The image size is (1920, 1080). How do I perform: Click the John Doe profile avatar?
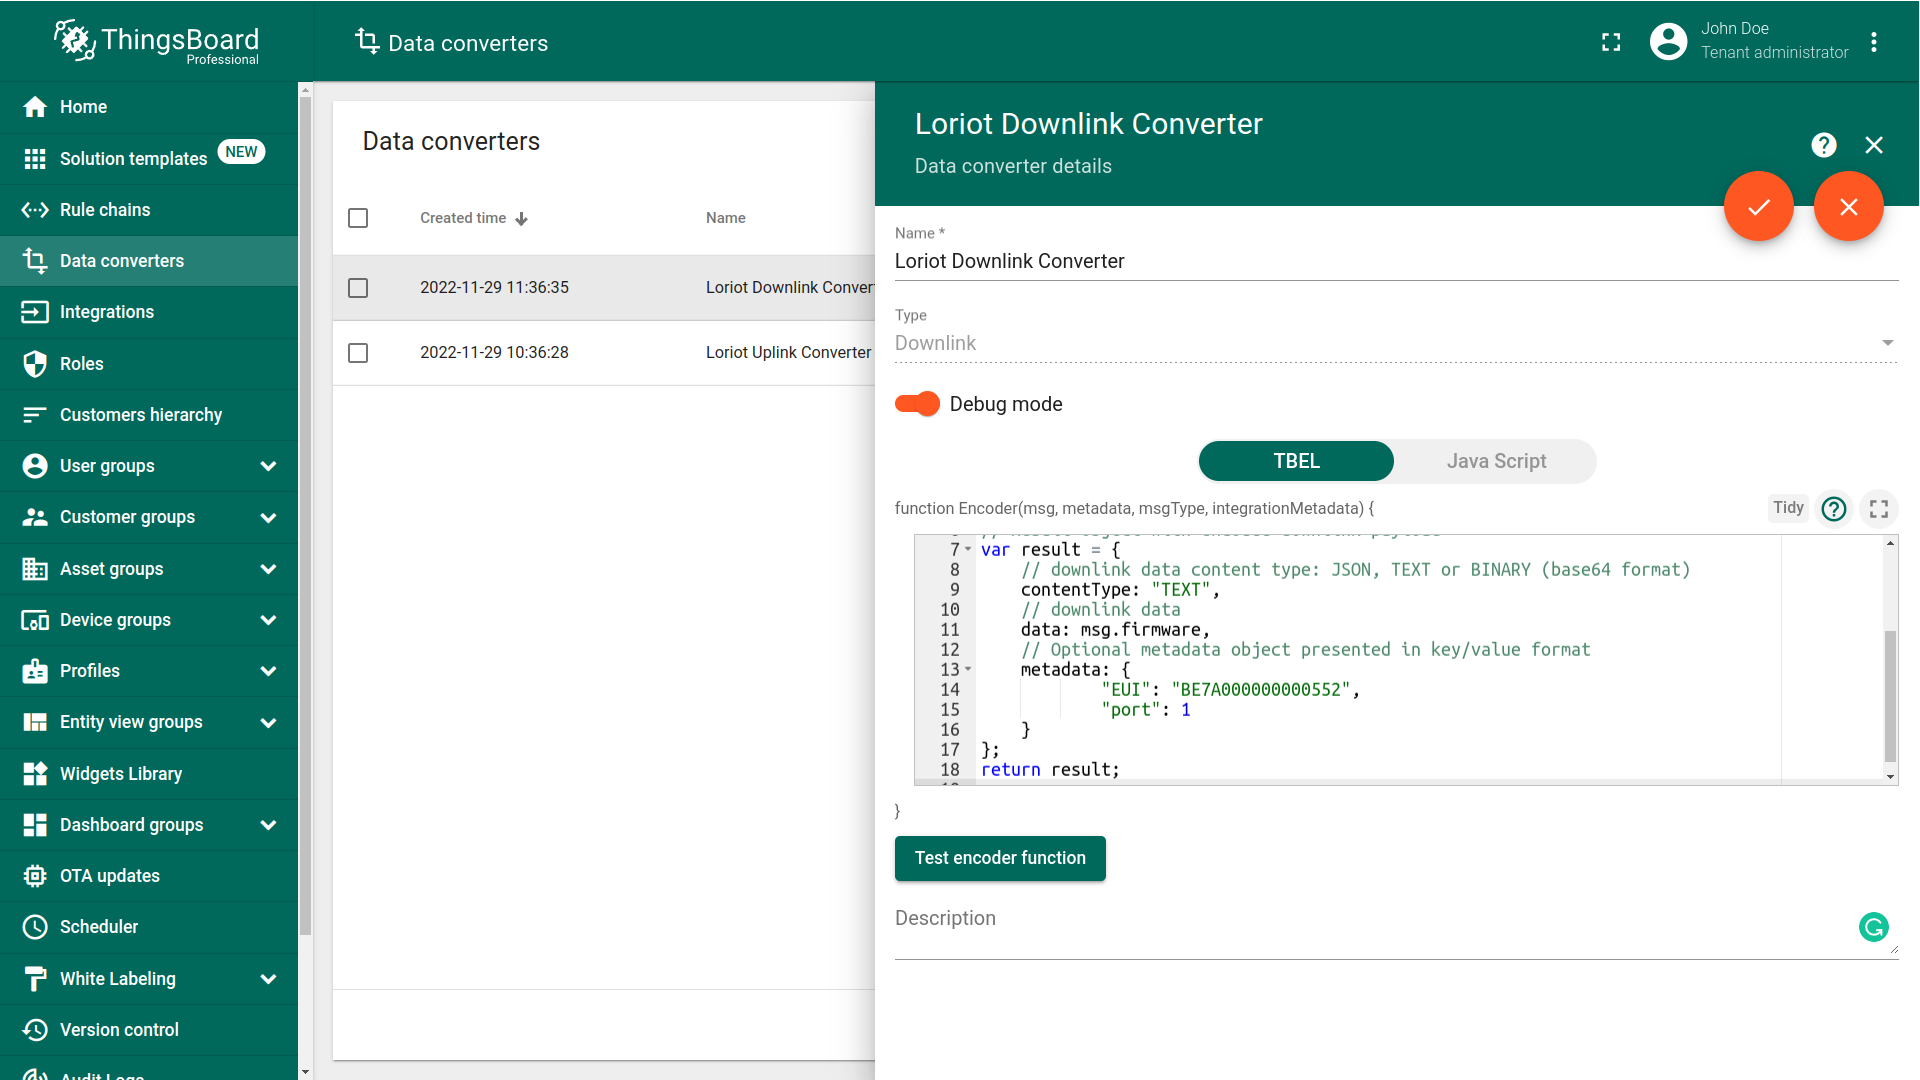(1668, 42)
